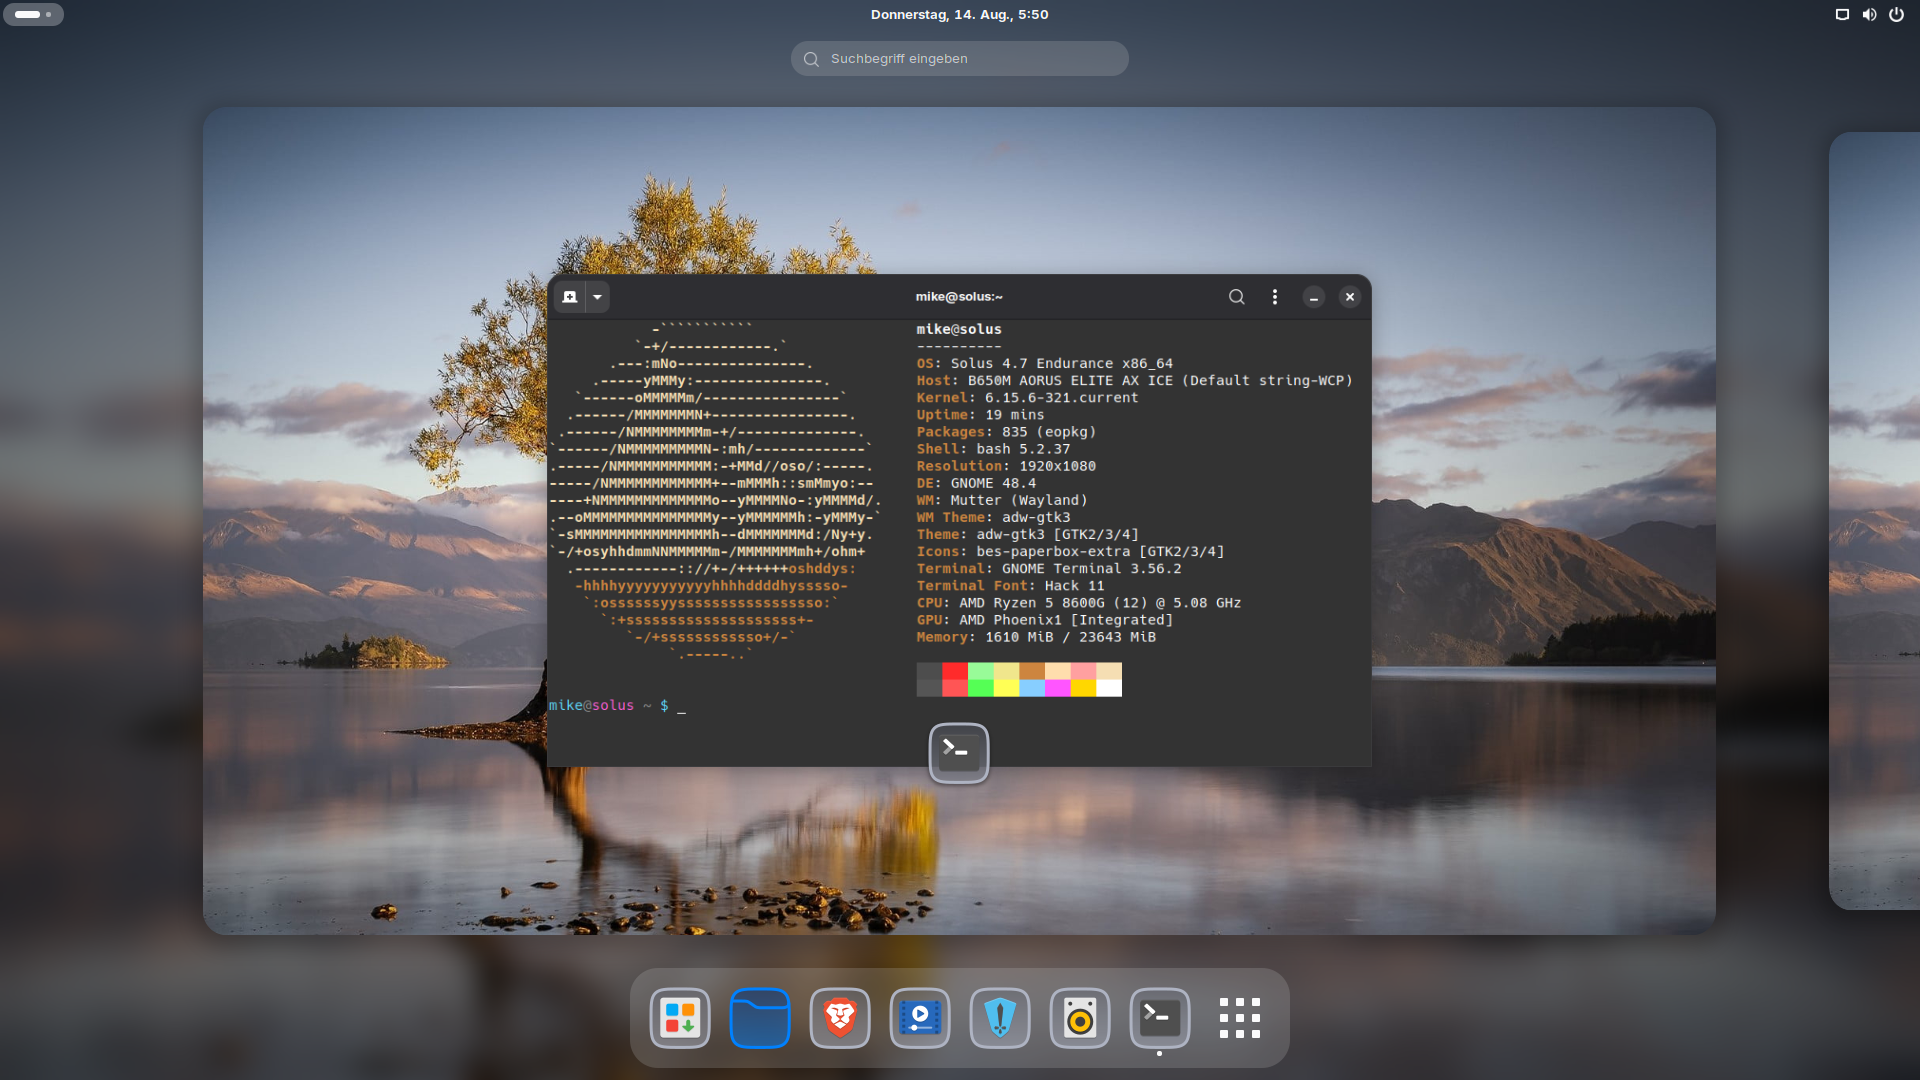Launch the video player from the dock
The height and width of the screenshot is (1080, 1920).
coord(920,1018)
